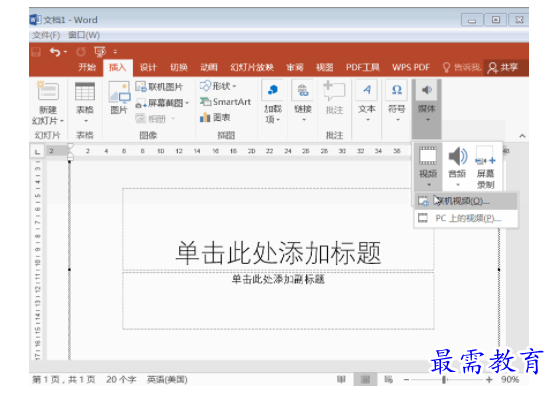The width and height of the screenshot is (552, 393).
Task: Click the 90% zoom level
Action: click(x=510, y=380)
